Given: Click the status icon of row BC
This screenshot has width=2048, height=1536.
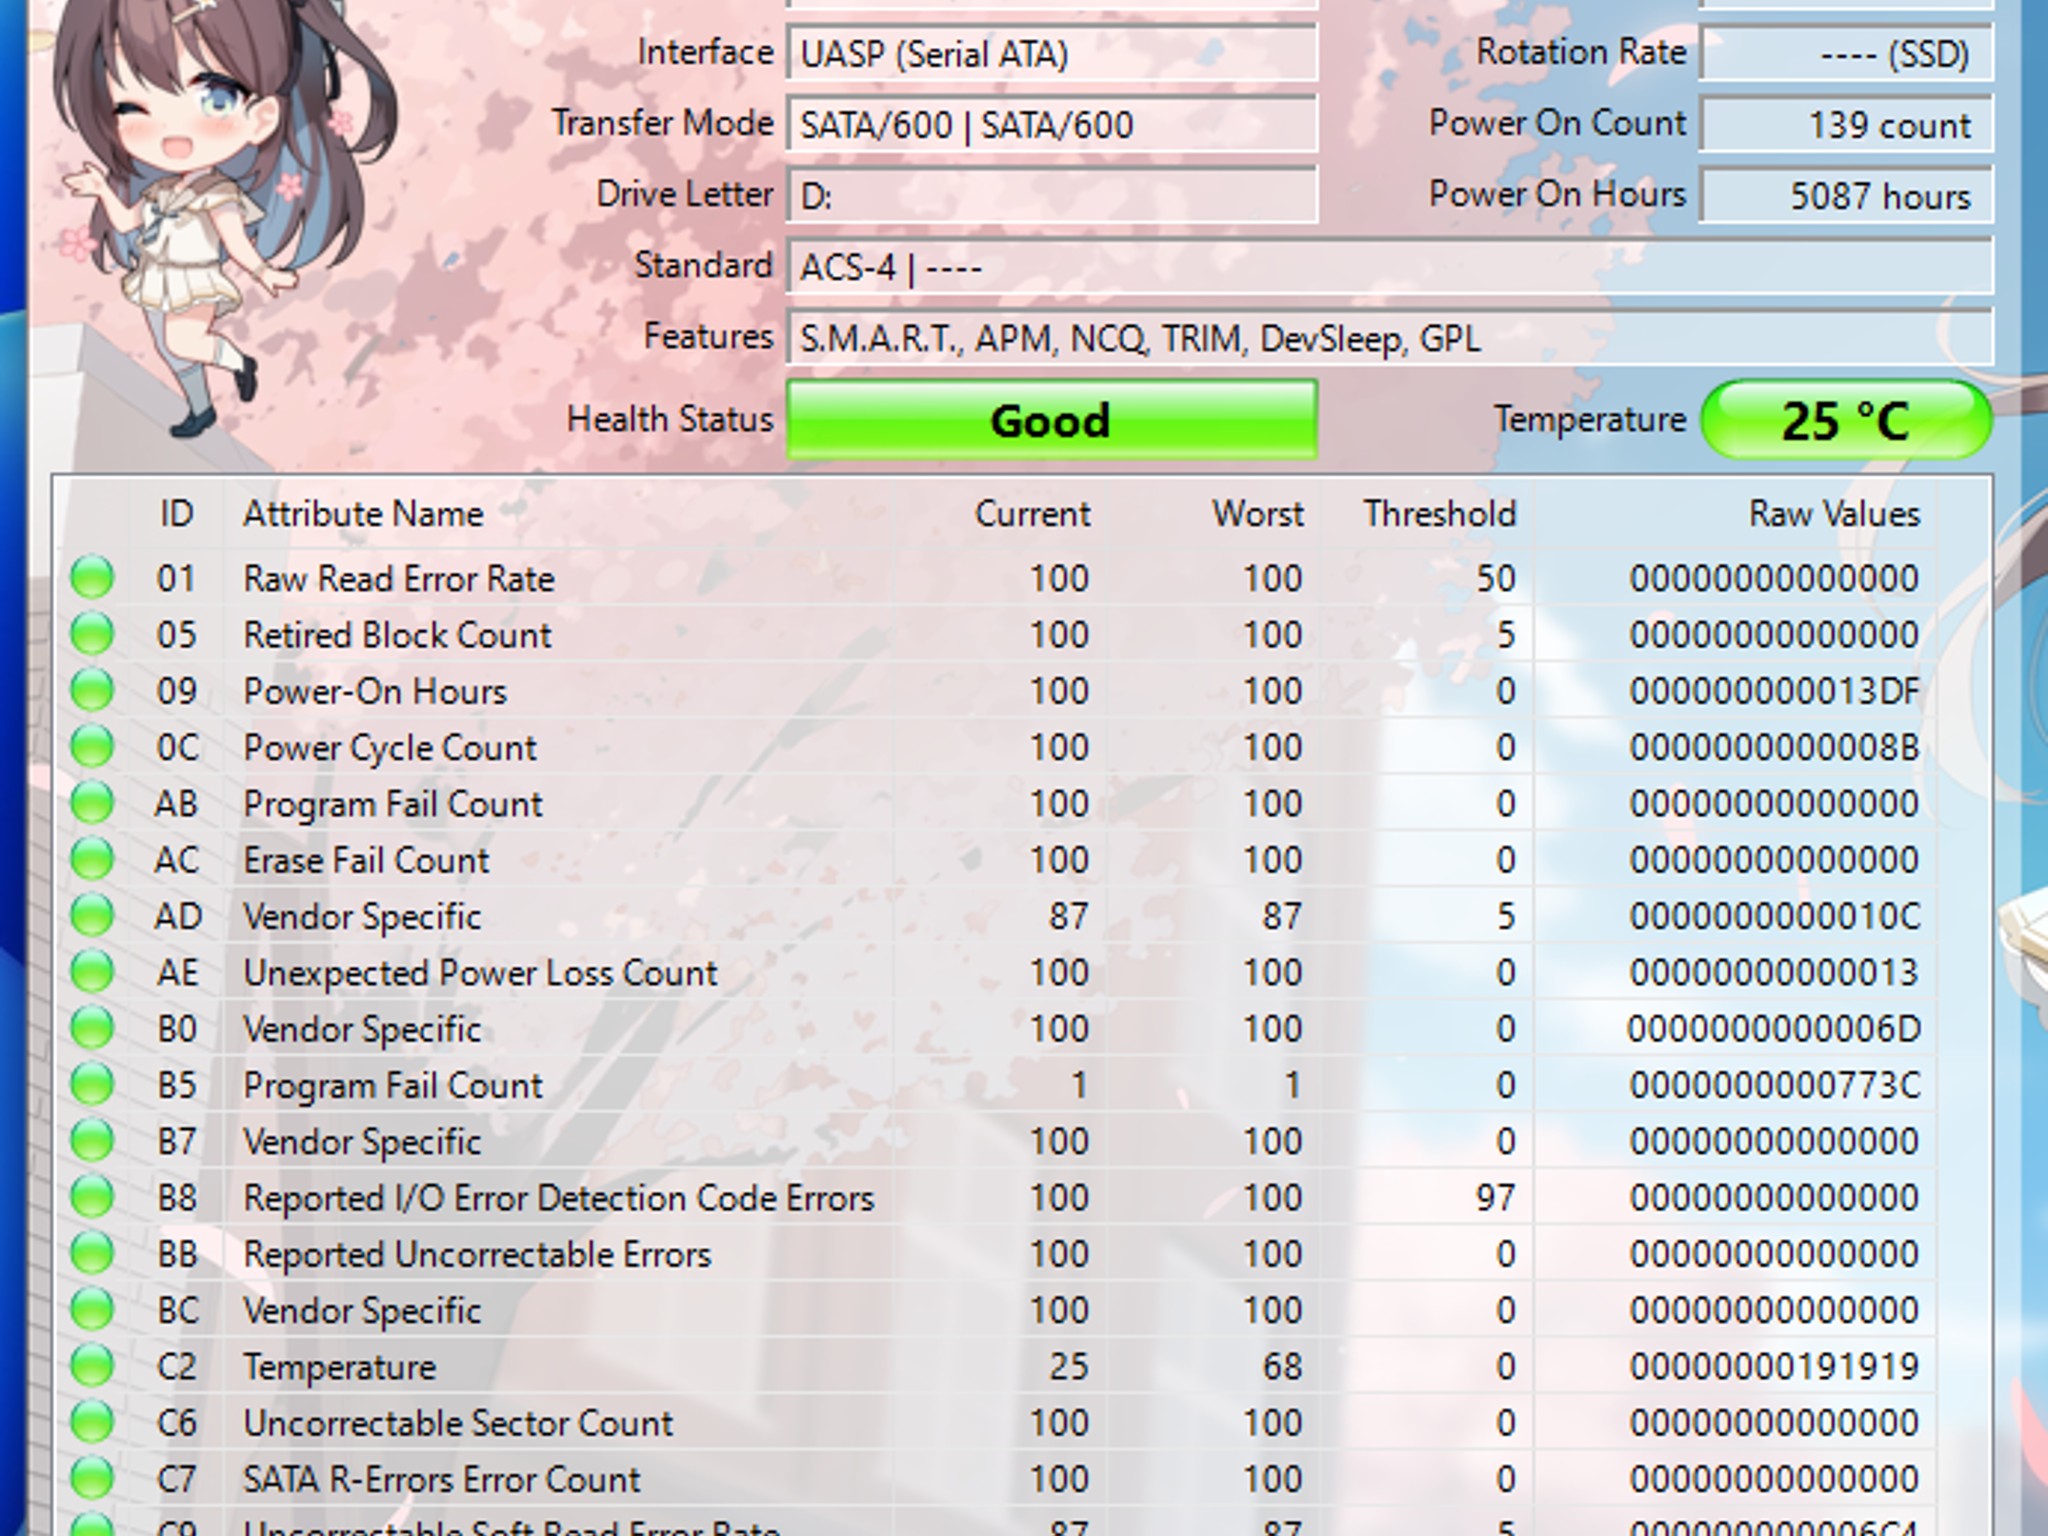Looking at the screenshot, I should pyautogui.click(x=92, y=1310).
